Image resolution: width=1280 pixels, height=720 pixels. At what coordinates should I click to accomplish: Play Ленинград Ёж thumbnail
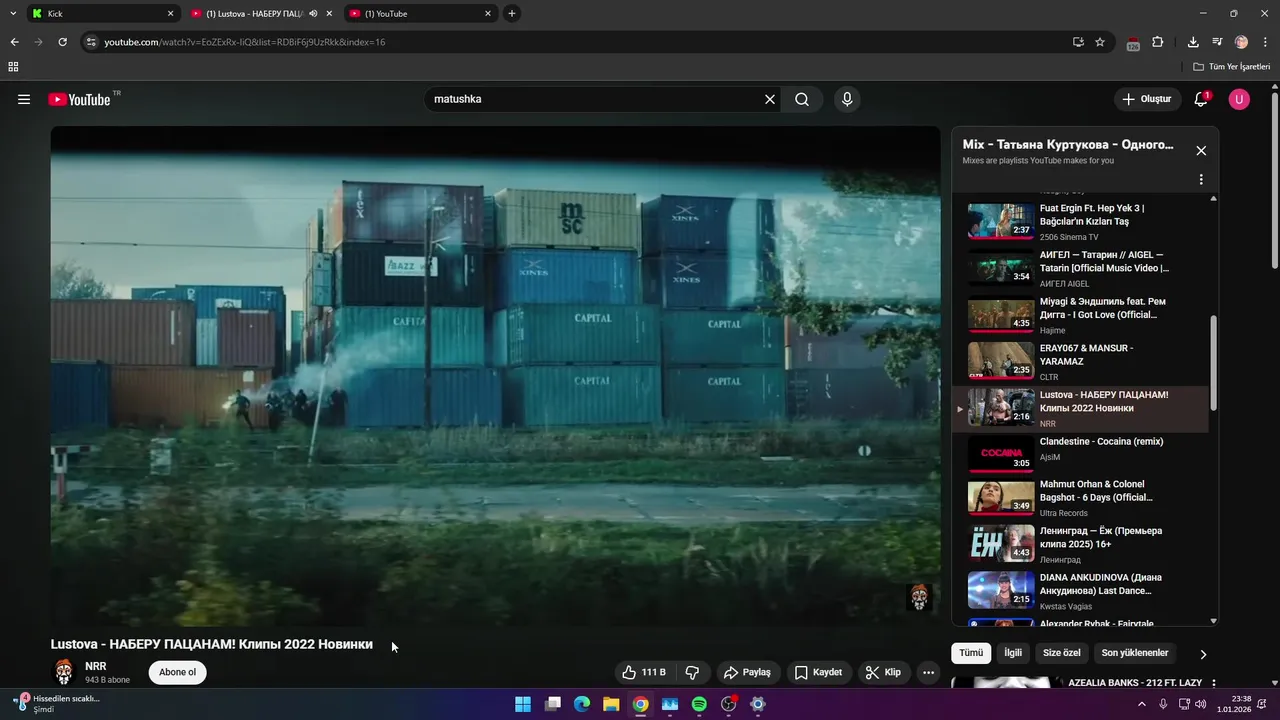(x=1001, y=543)
